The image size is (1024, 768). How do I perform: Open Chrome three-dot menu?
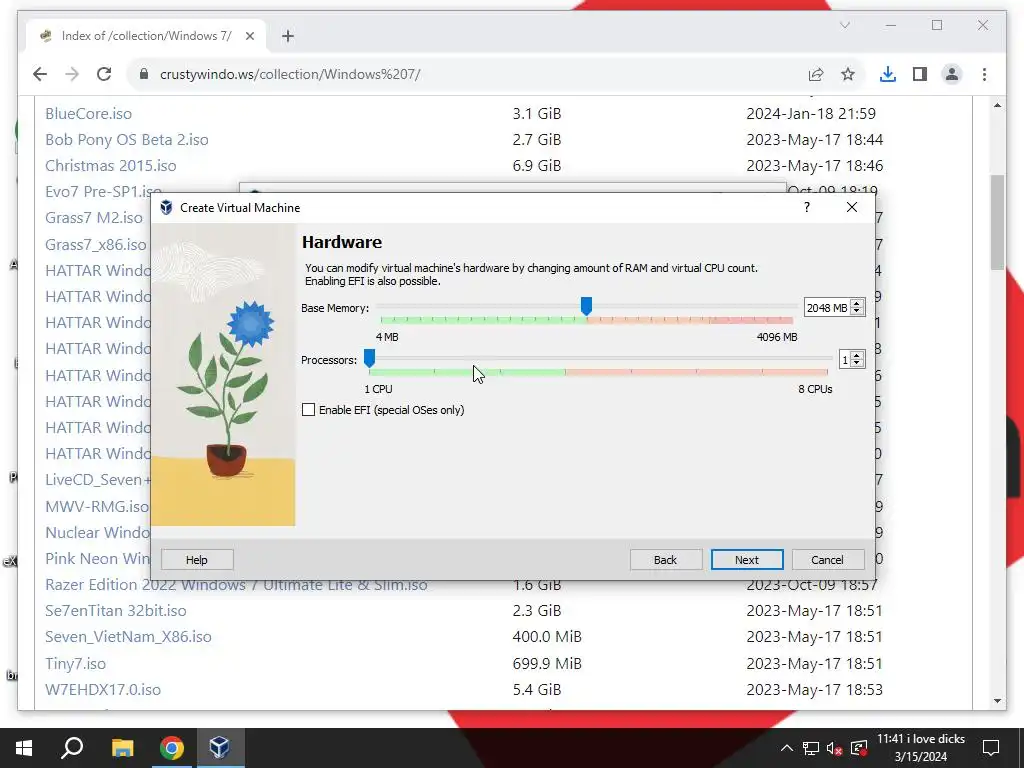[x=984, y=74]
